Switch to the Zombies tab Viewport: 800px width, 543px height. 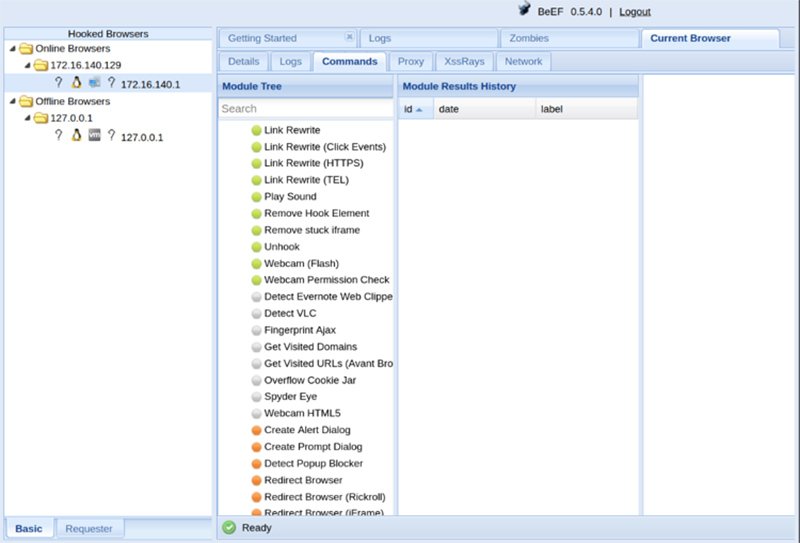pyautogui.click(x=529, y=38)
